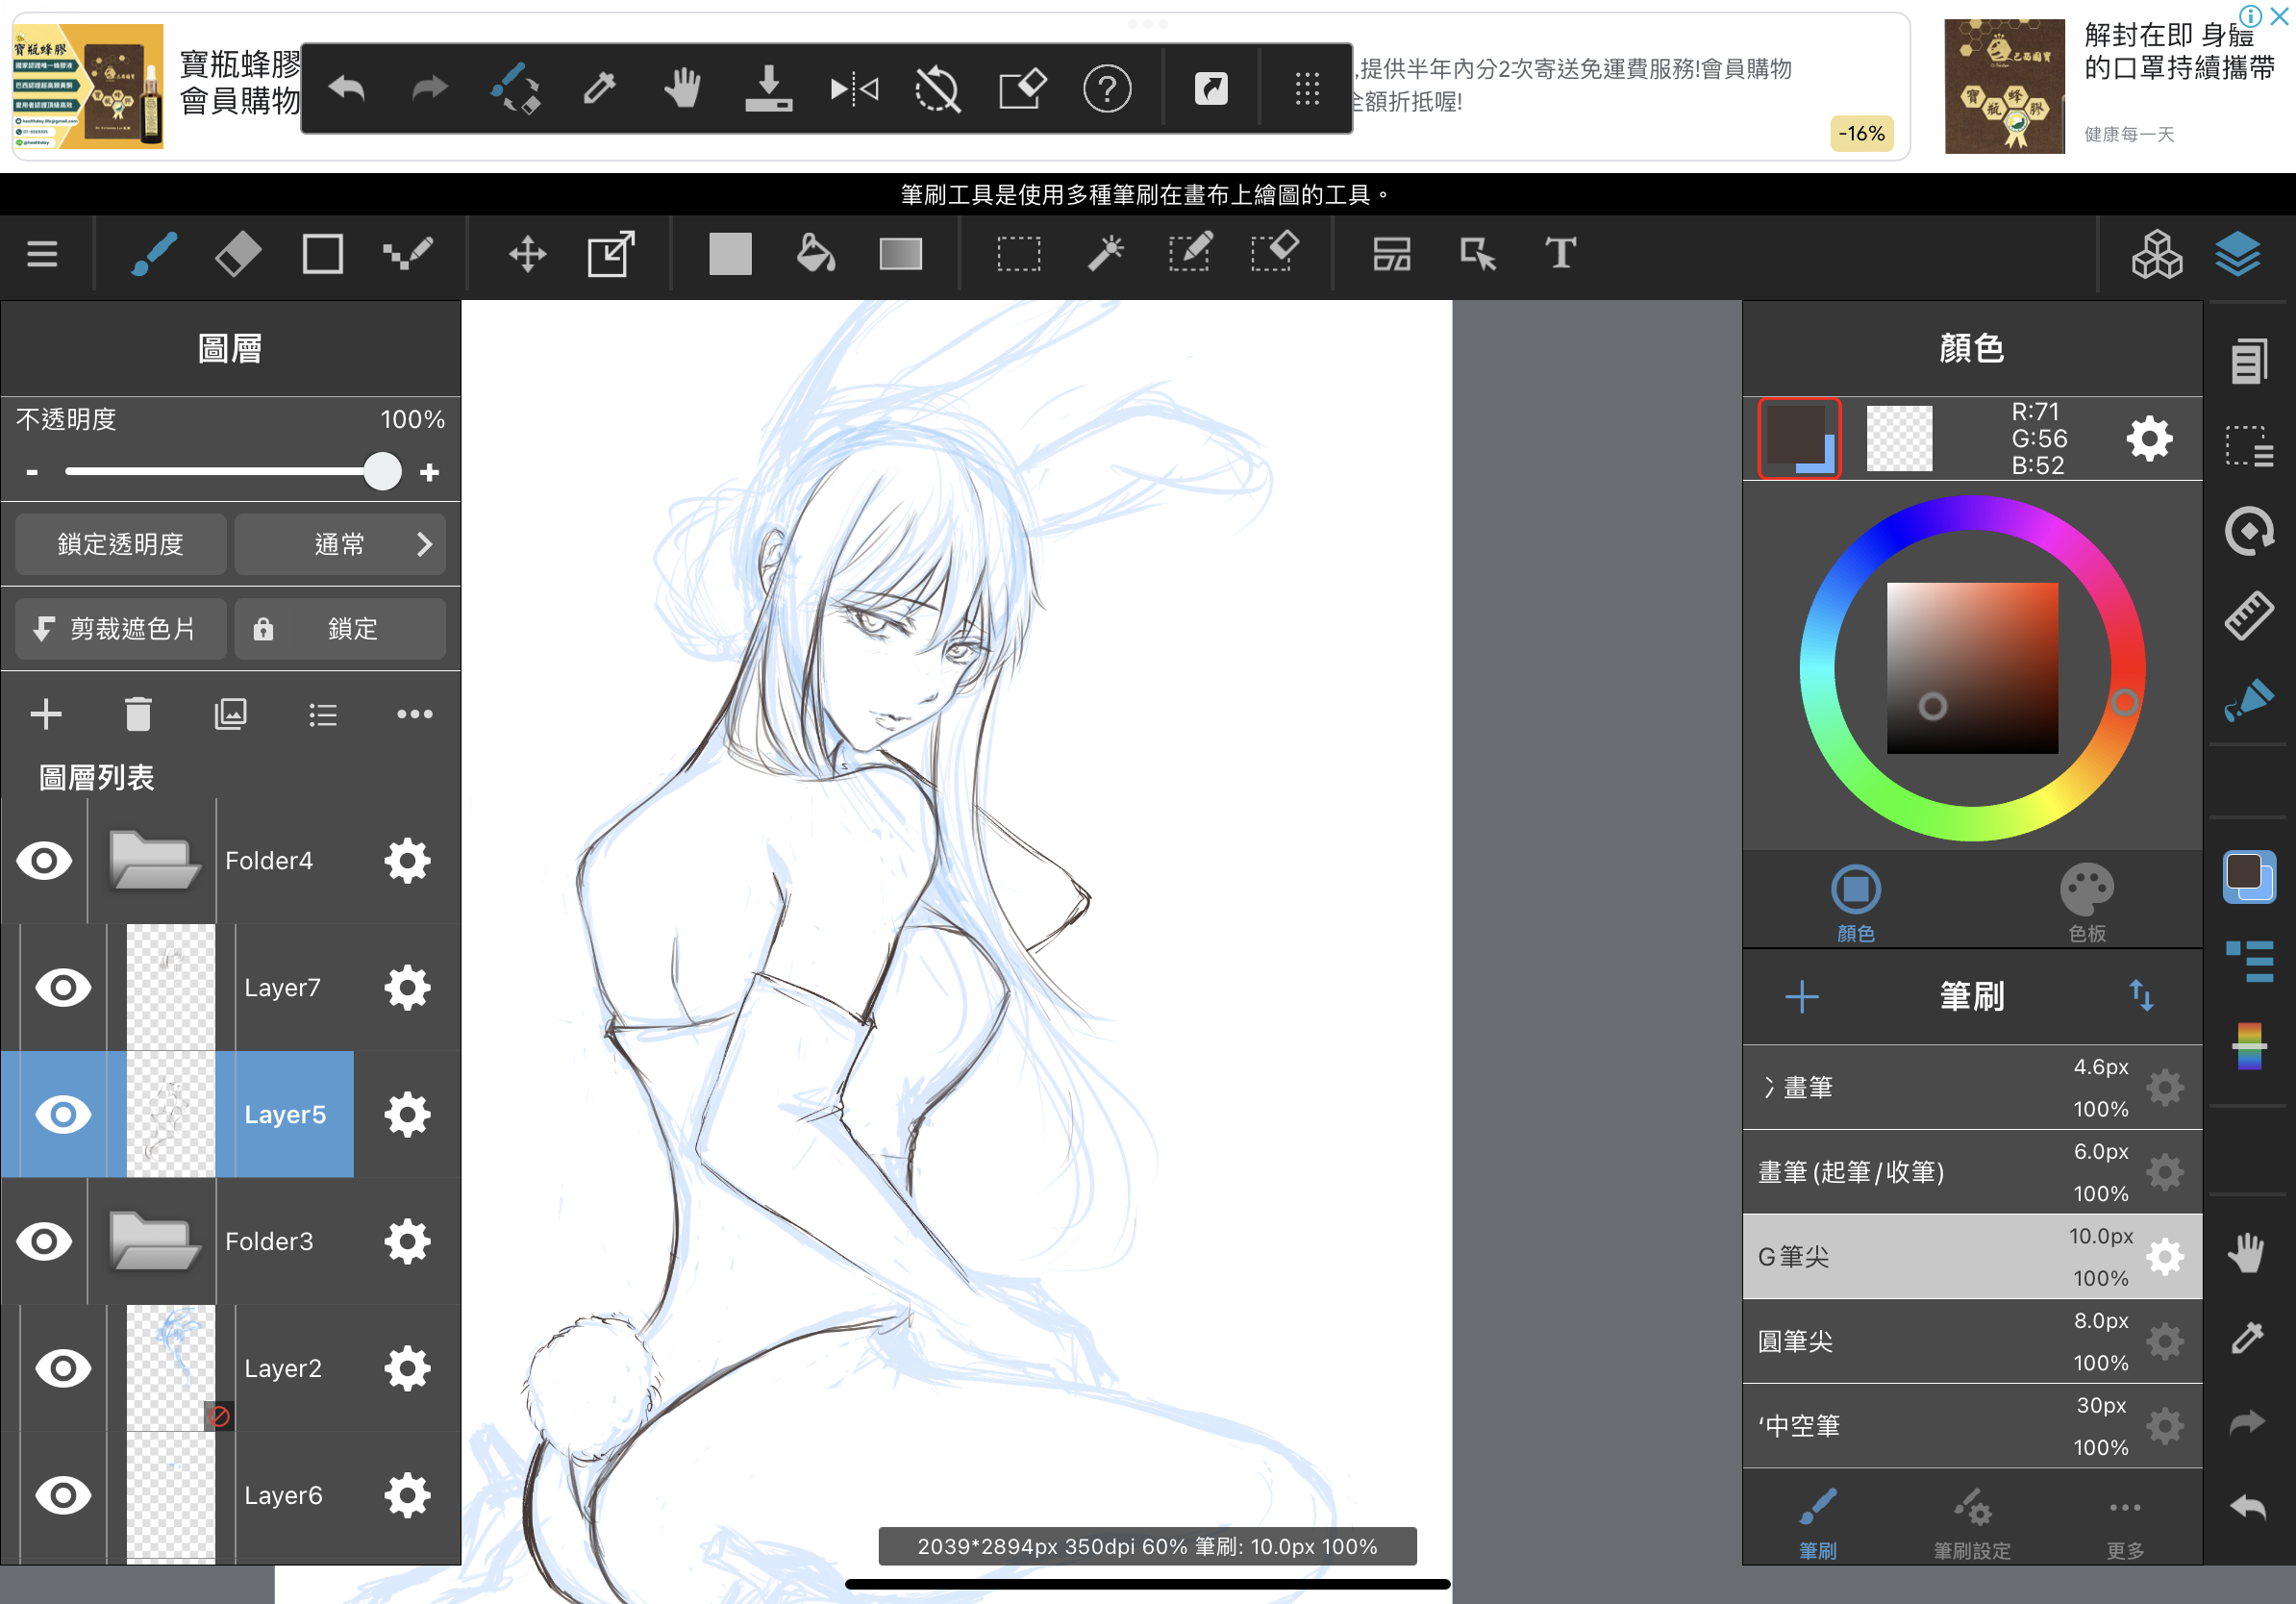Image resolution: width=2296 pixels, height=1604 pixels.
Task: Open the Layers panel stack icon
Action: 2237,254
